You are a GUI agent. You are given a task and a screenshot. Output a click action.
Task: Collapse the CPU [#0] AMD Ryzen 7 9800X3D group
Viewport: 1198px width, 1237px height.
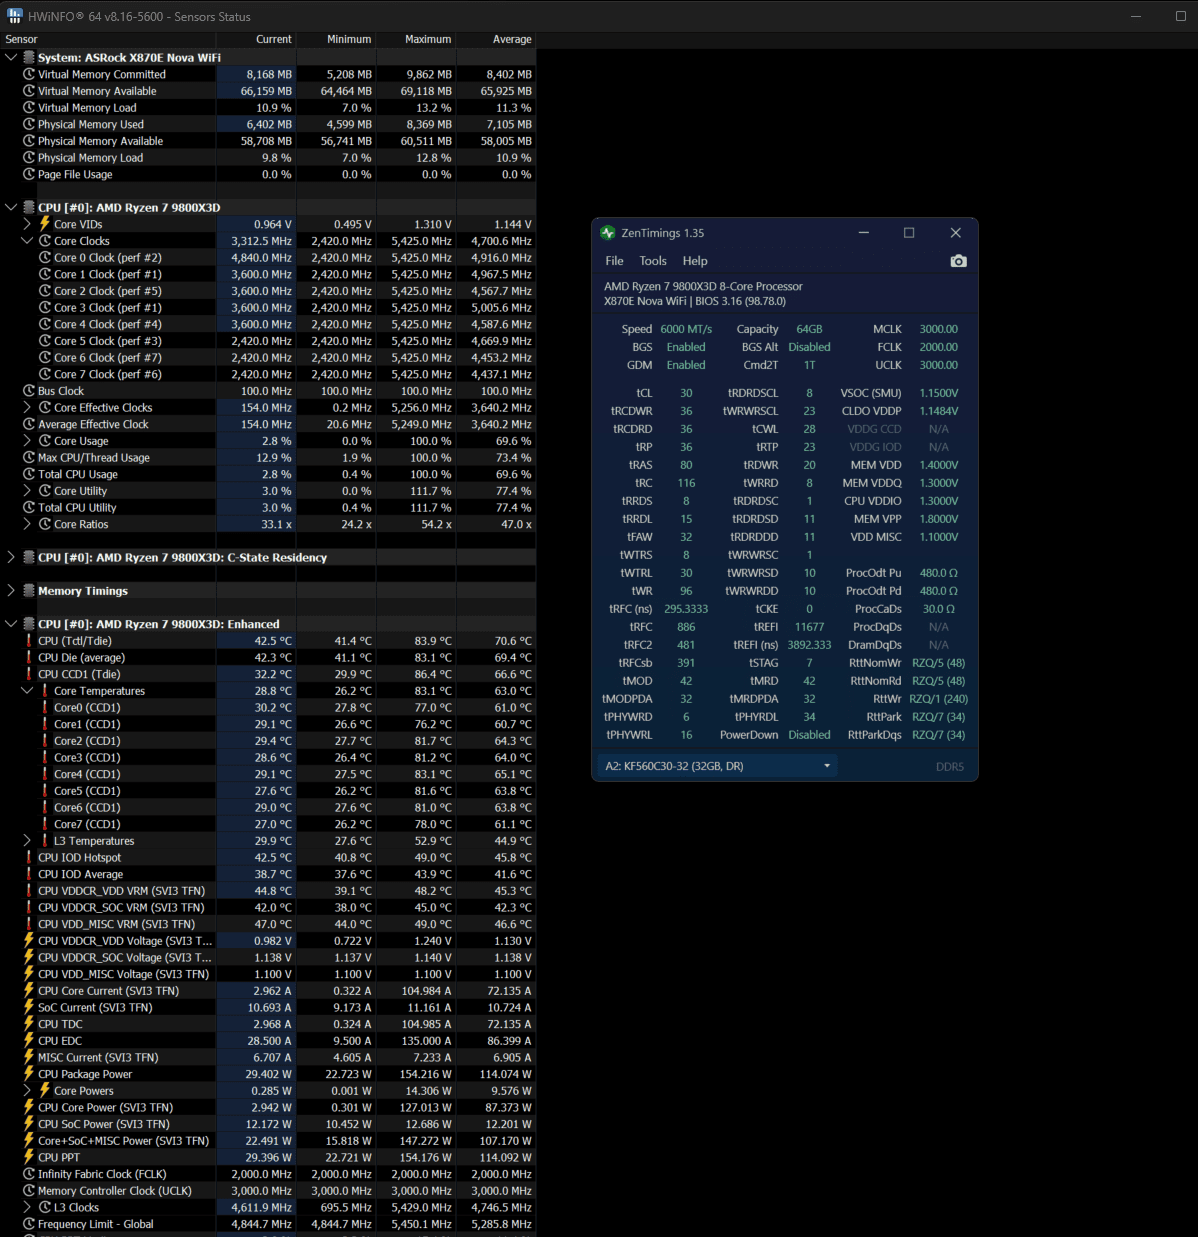pyautogui.click(x=11, y=208)
